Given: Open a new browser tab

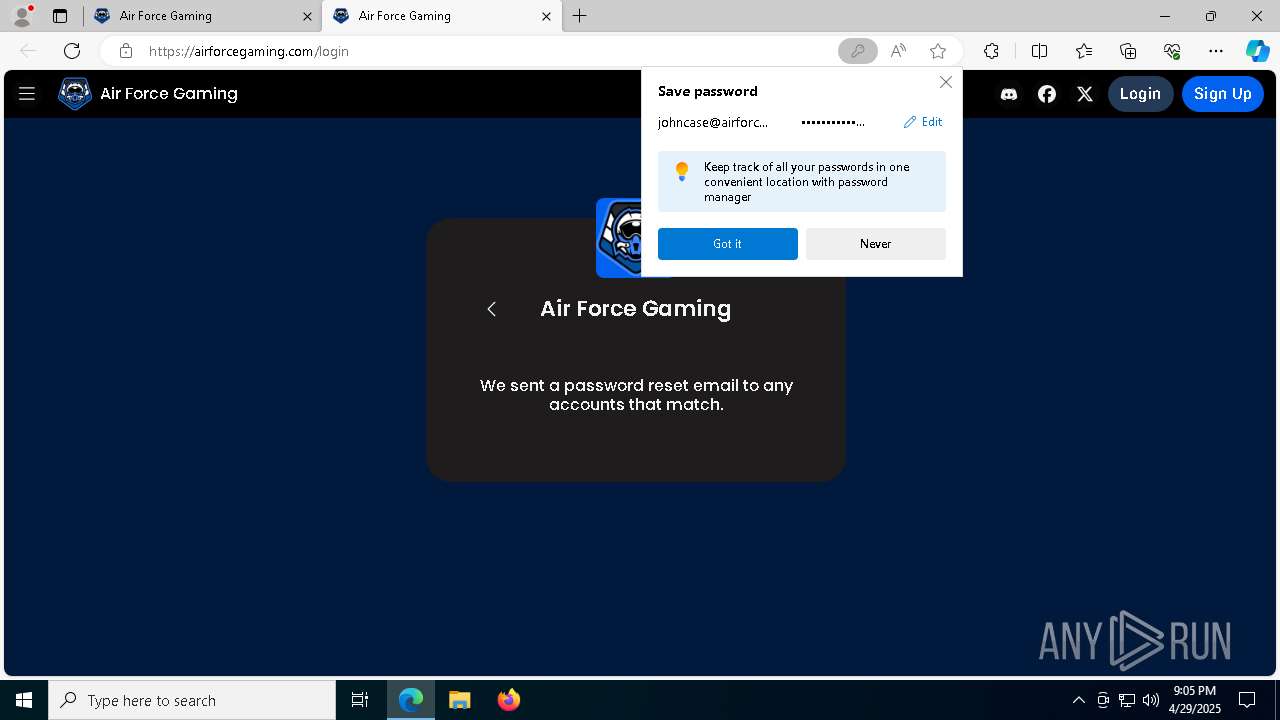Looking at the screenshot, I should (x=580, y=16).
